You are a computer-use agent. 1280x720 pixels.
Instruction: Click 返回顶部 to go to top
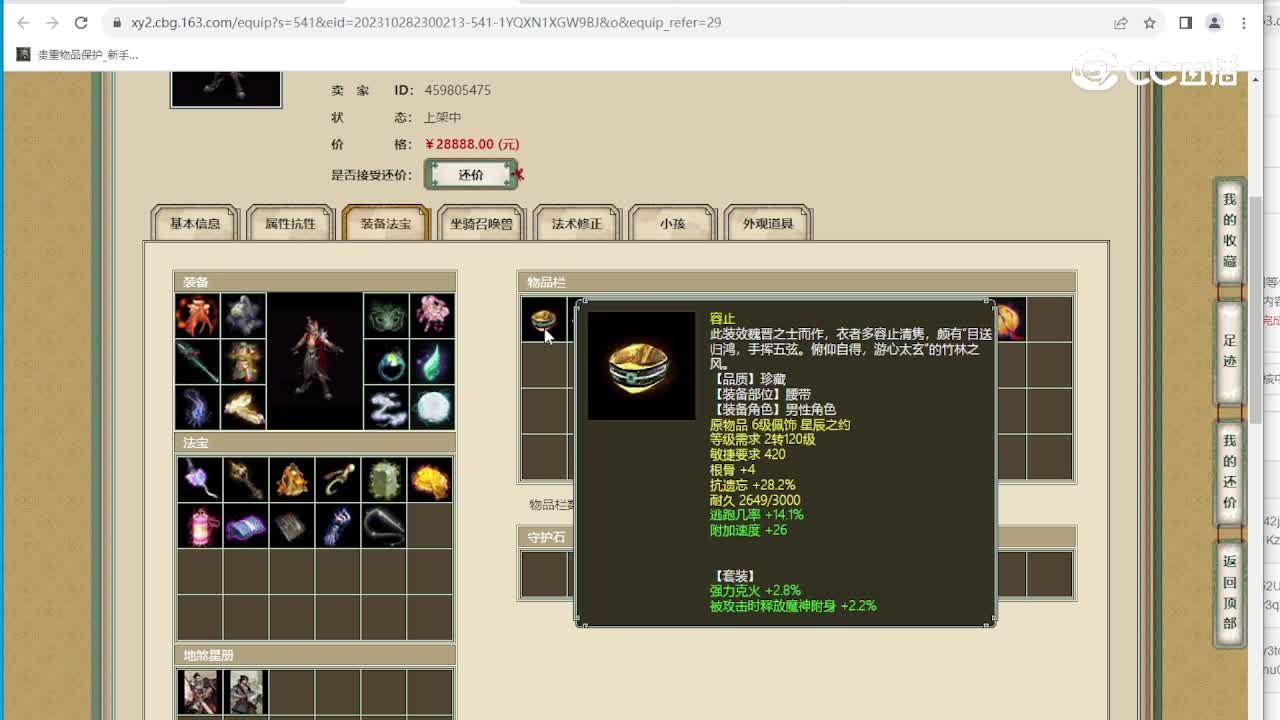(x=1230, y=592)
